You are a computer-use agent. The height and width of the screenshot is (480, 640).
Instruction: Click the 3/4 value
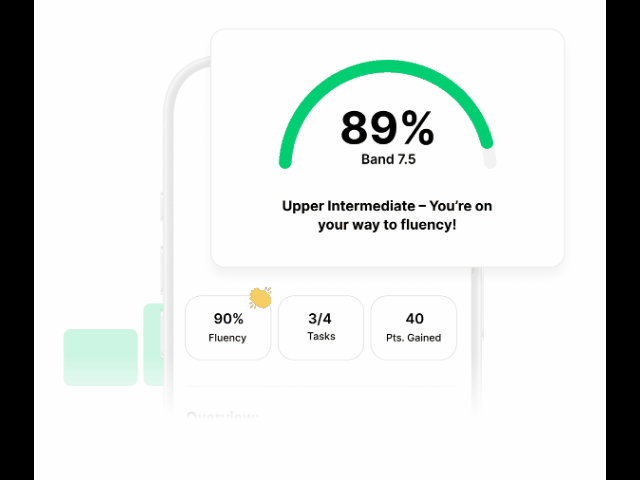click(x=321, y=319)
